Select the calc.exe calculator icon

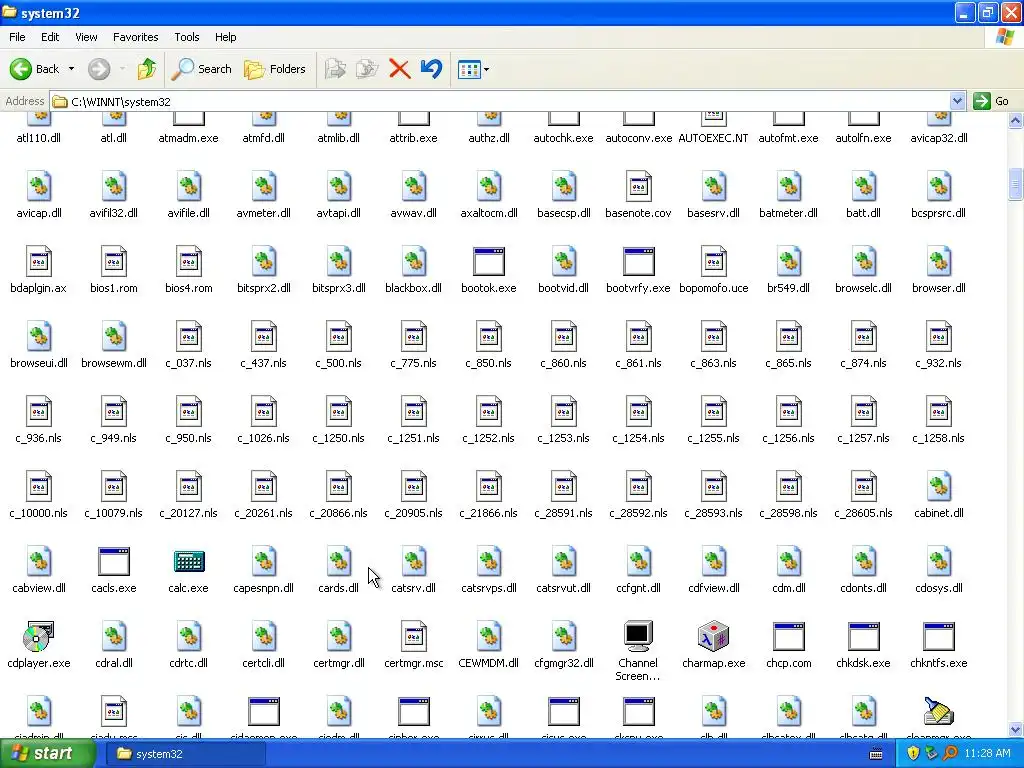189,562
